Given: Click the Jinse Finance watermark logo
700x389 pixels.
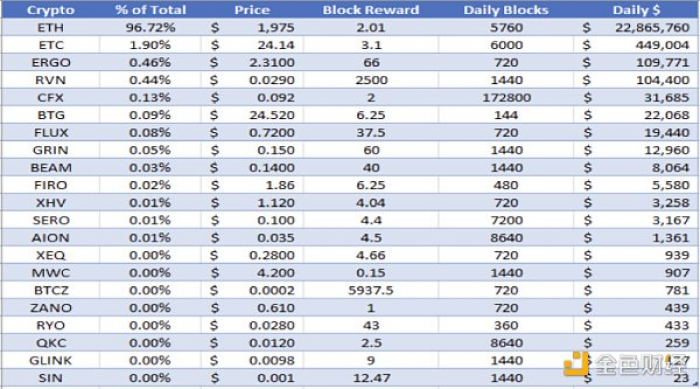Looking at the screenshot, I should coord(625,364).
